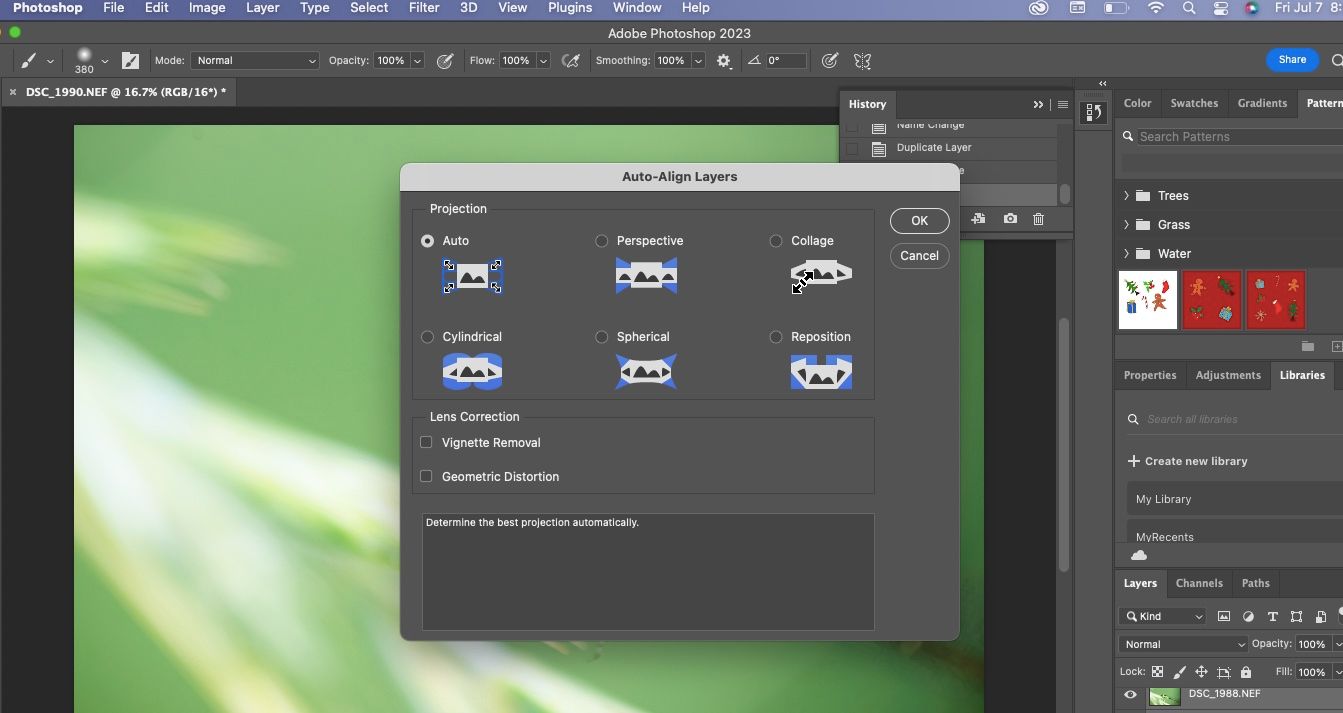
Task: Open the Filter menu
Action: click(424, 8)
